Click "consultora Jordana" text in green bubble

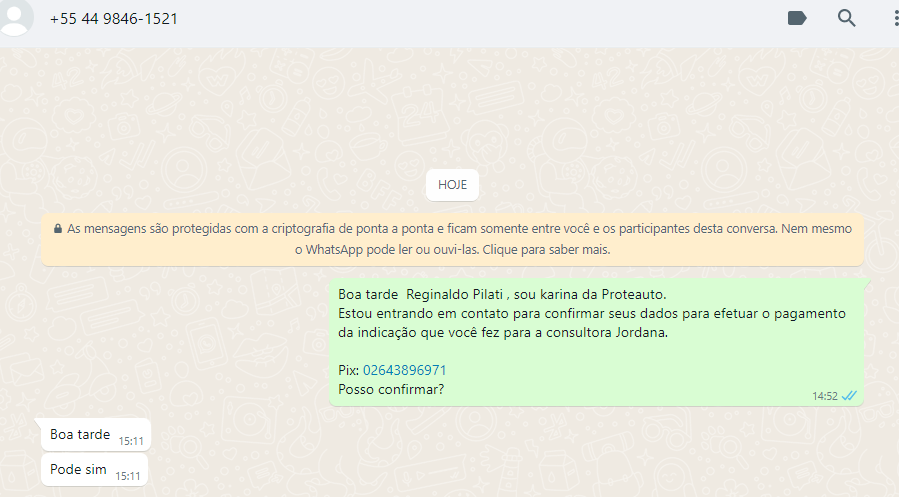(x=606, y=332)
